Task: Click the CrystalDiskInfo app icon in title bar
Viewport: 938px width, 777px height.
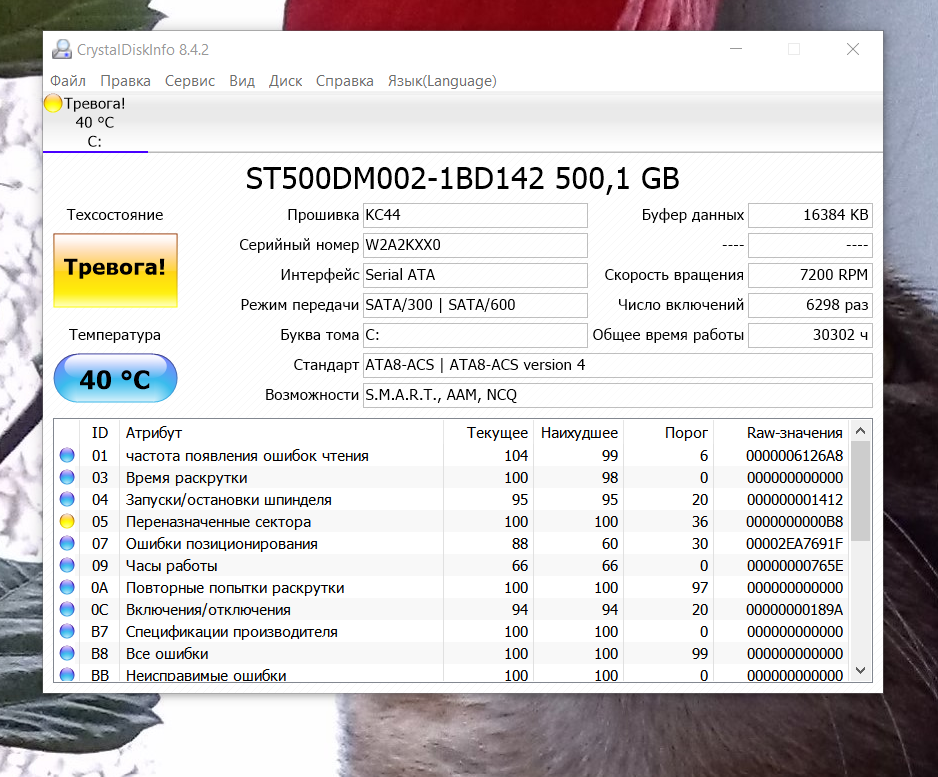Action: pyautogui.click(x=62, y=50)
